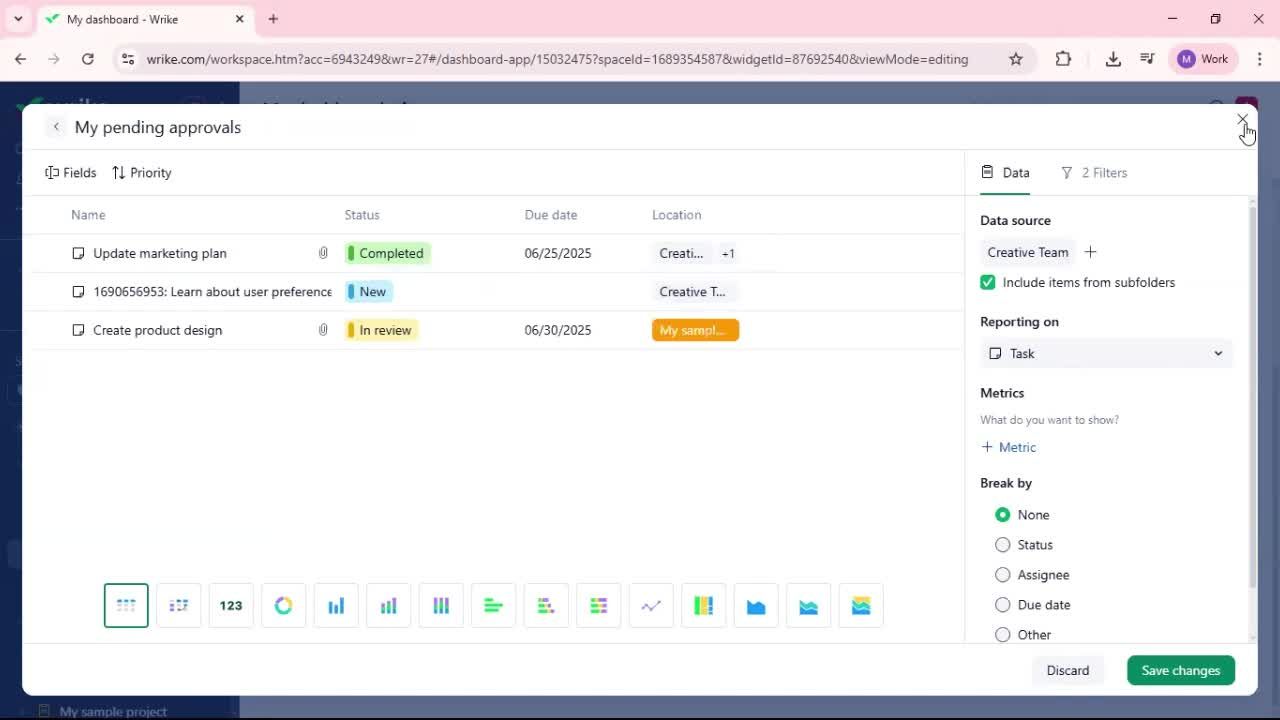Screen dimensions: 1280x720
Task: Select the pivot table chart type
Action: 179,606
